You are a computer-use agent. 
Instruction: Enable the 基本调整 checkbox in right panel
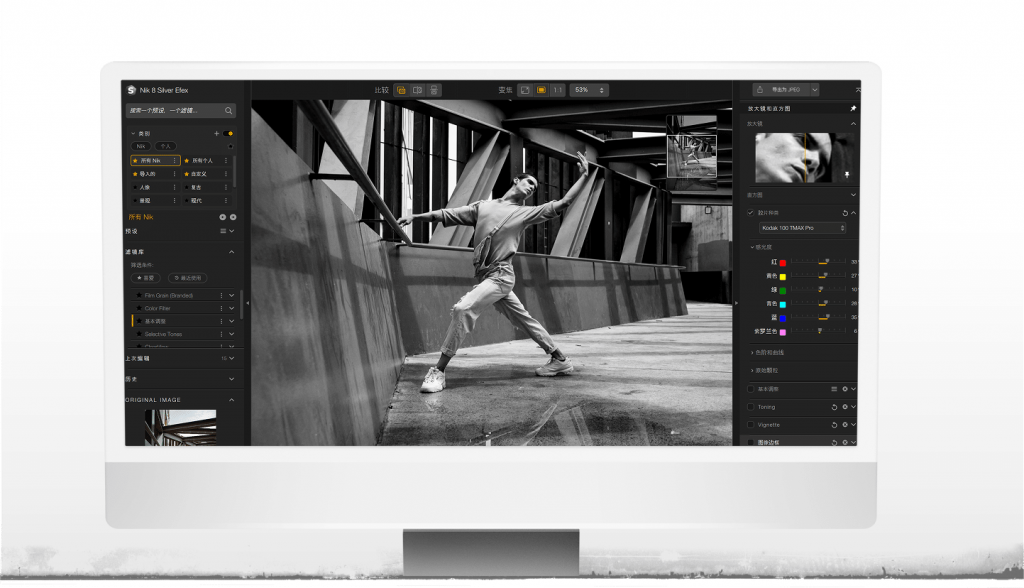click(x=750, y=389)
